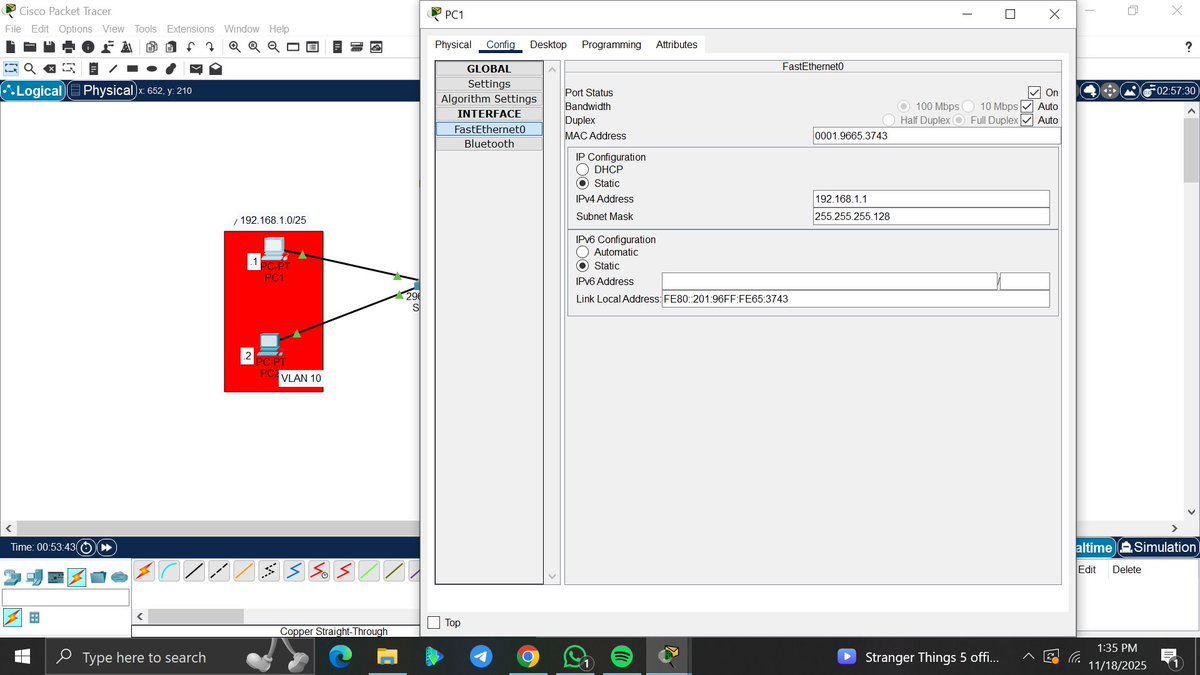
Task: Open the Network Devices category with lightning bolt
Action: click(77, 577)
